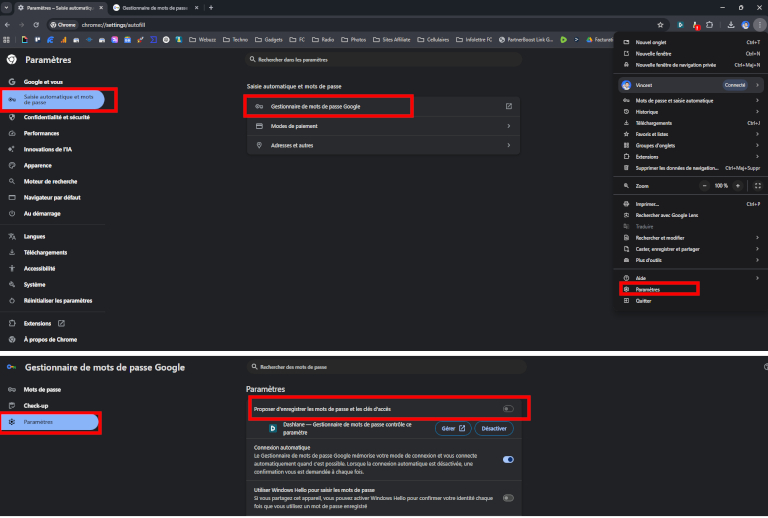Reload the current settings page
The width and height of the screenshot is (768, 518).
click(x=36, y=24)
